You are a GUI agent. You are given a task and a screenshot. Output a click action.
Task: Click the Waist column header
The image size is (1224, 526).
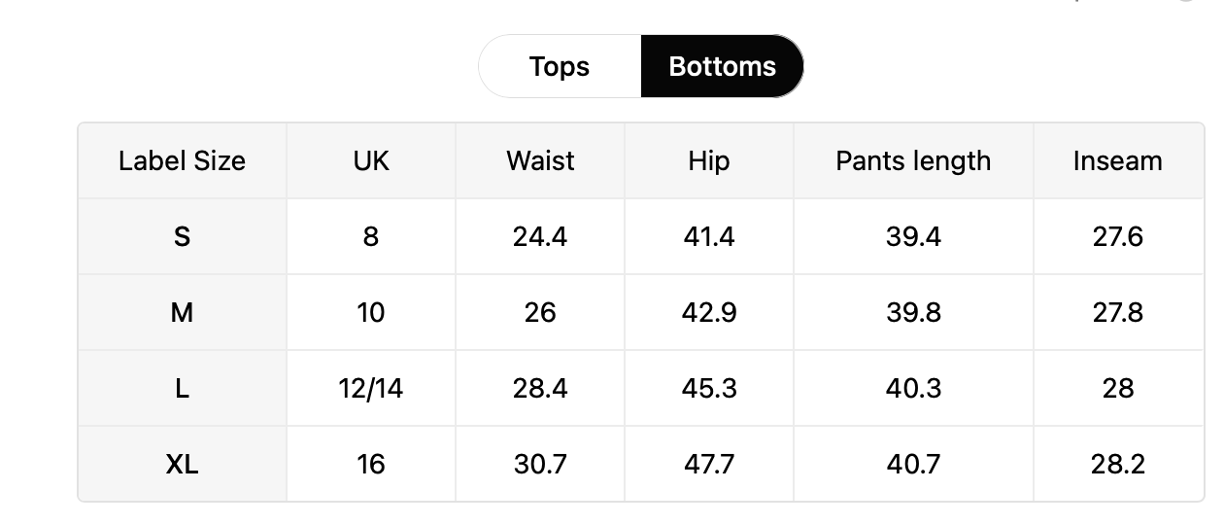click(540, 161)
